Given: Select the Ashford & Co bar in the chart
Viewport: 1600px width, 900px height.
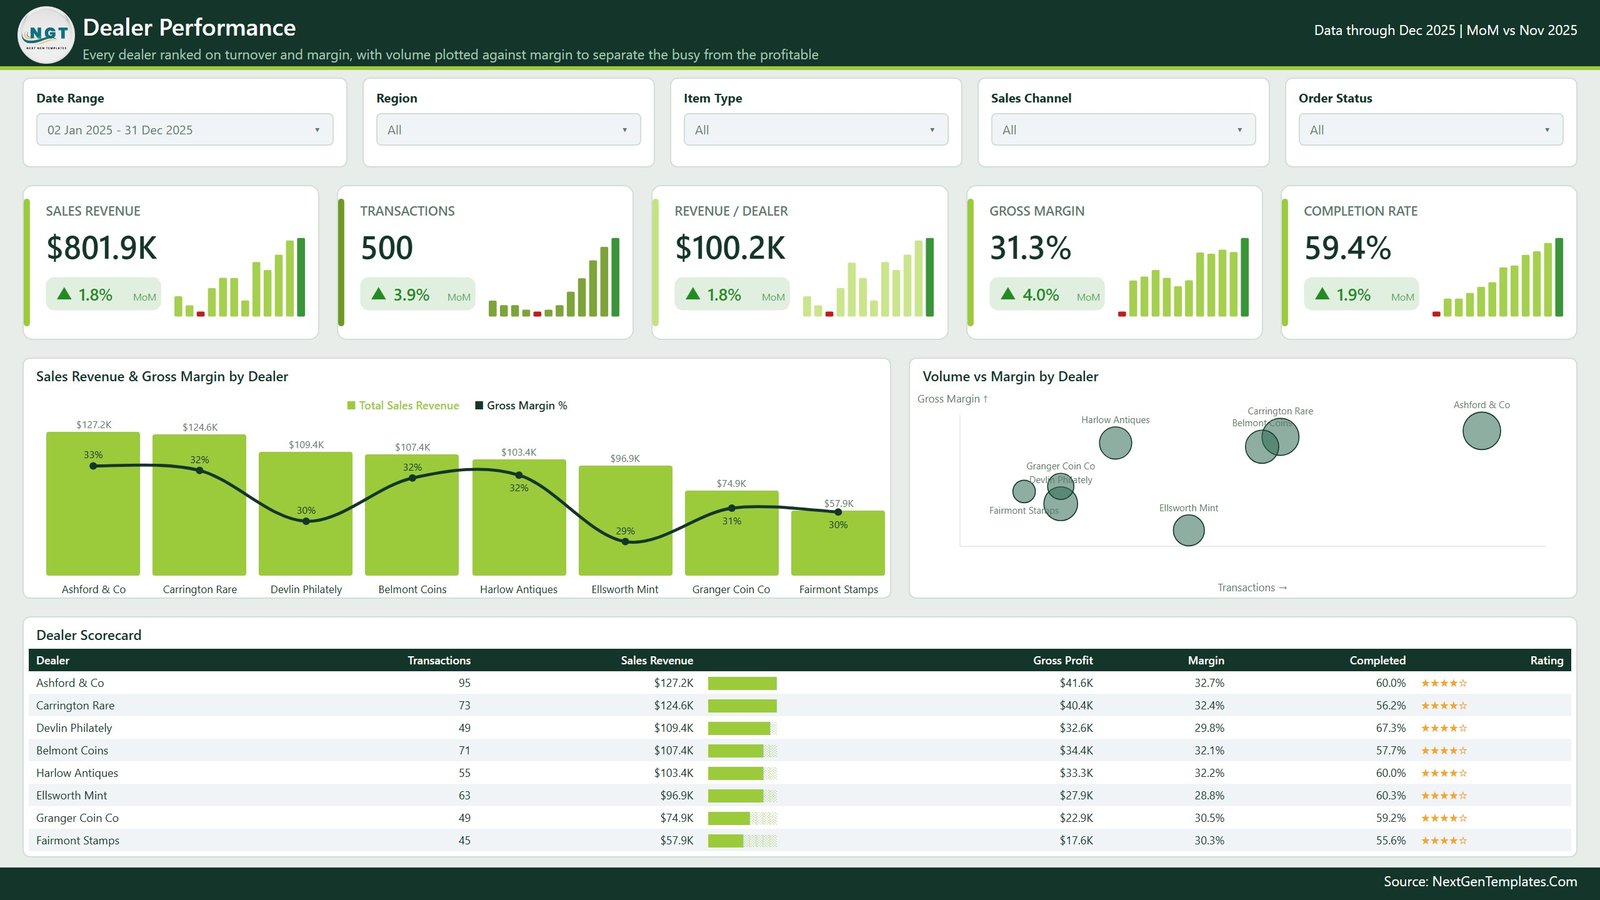Looking at the screenshot, I should pyautogui.click(x=93, y=504).
